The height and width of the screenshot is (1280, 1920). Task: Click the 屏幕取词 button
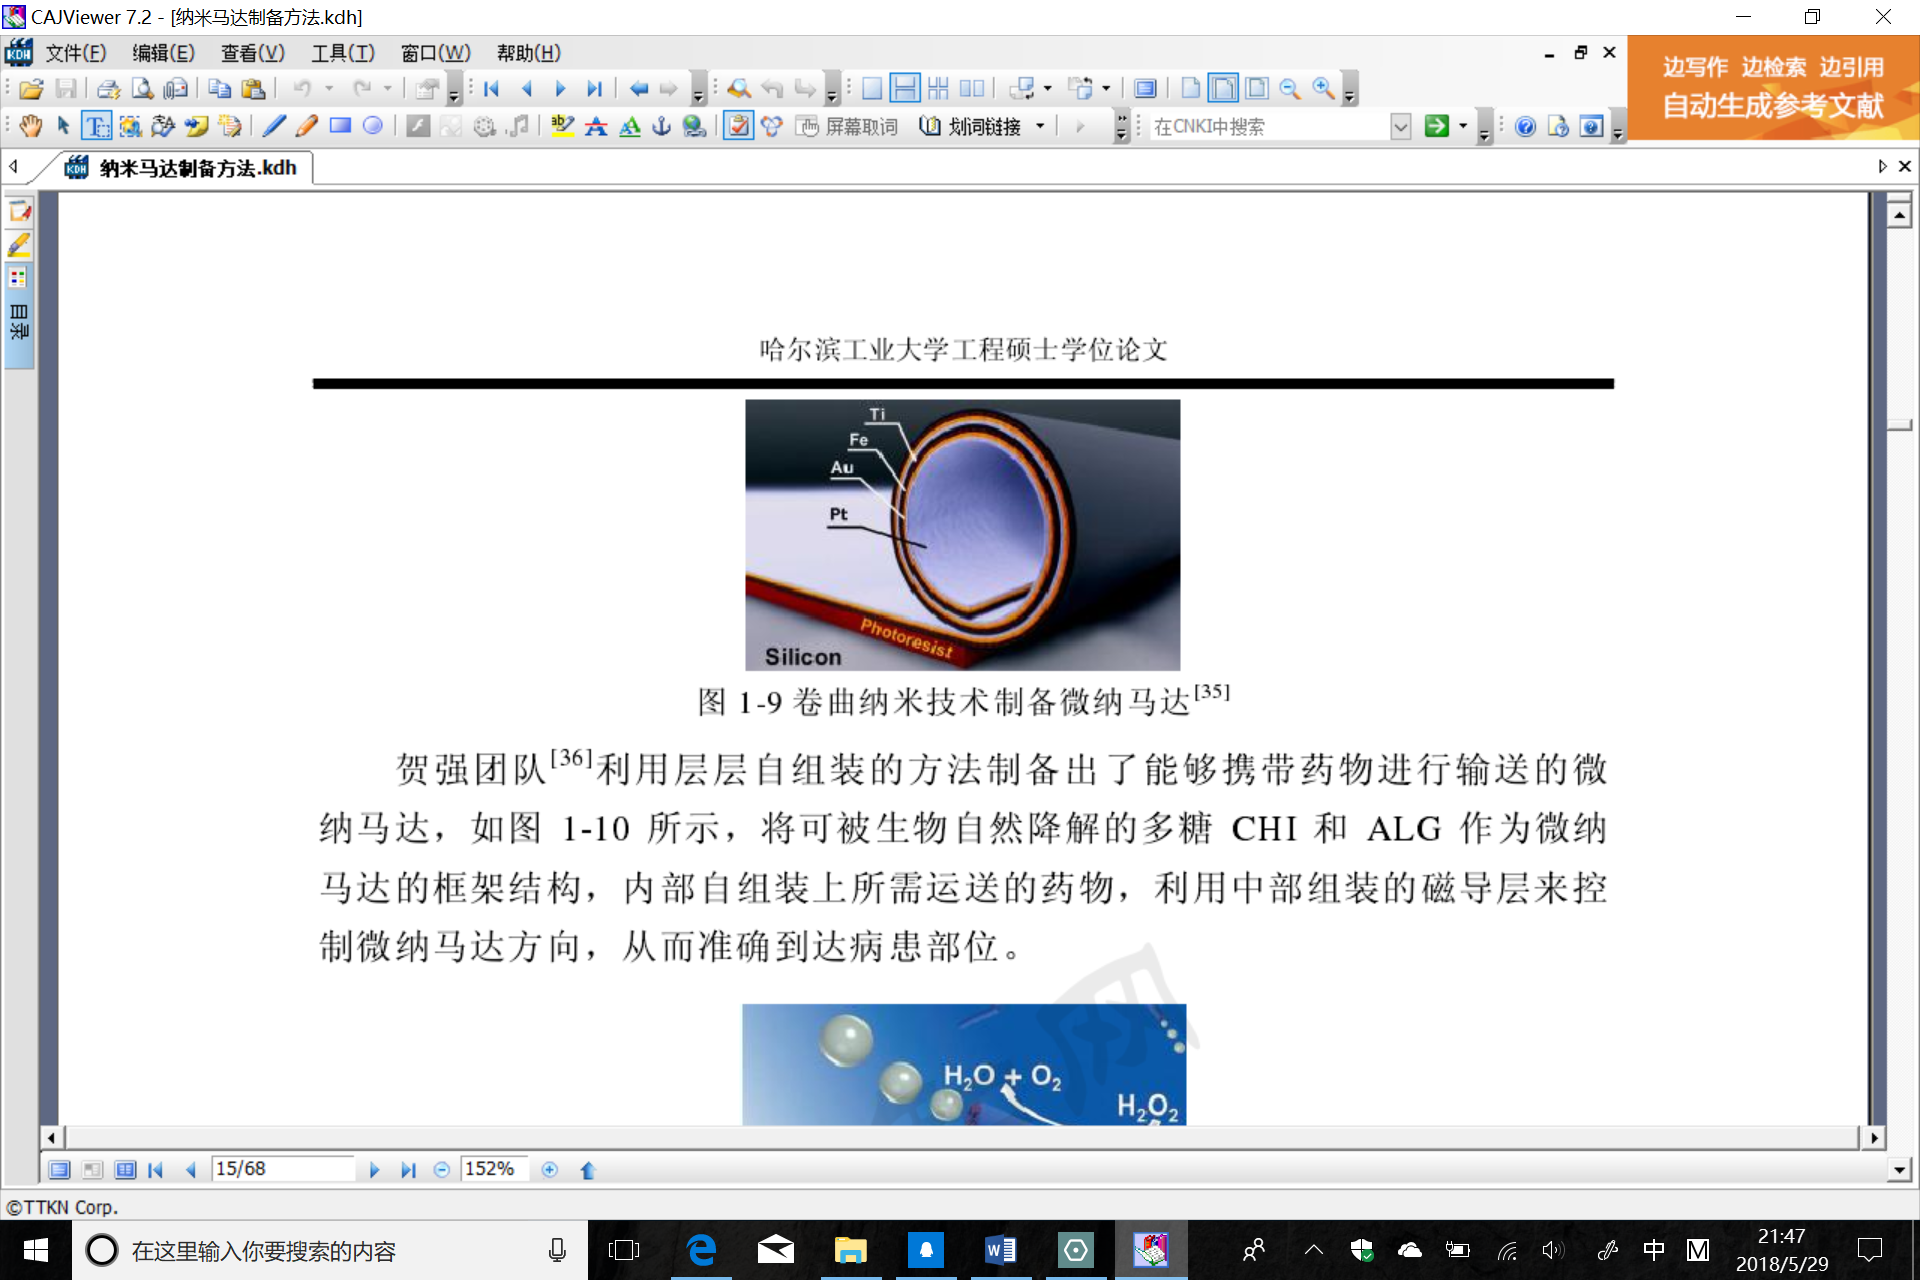pyautogui.click(x=848, y=126)
